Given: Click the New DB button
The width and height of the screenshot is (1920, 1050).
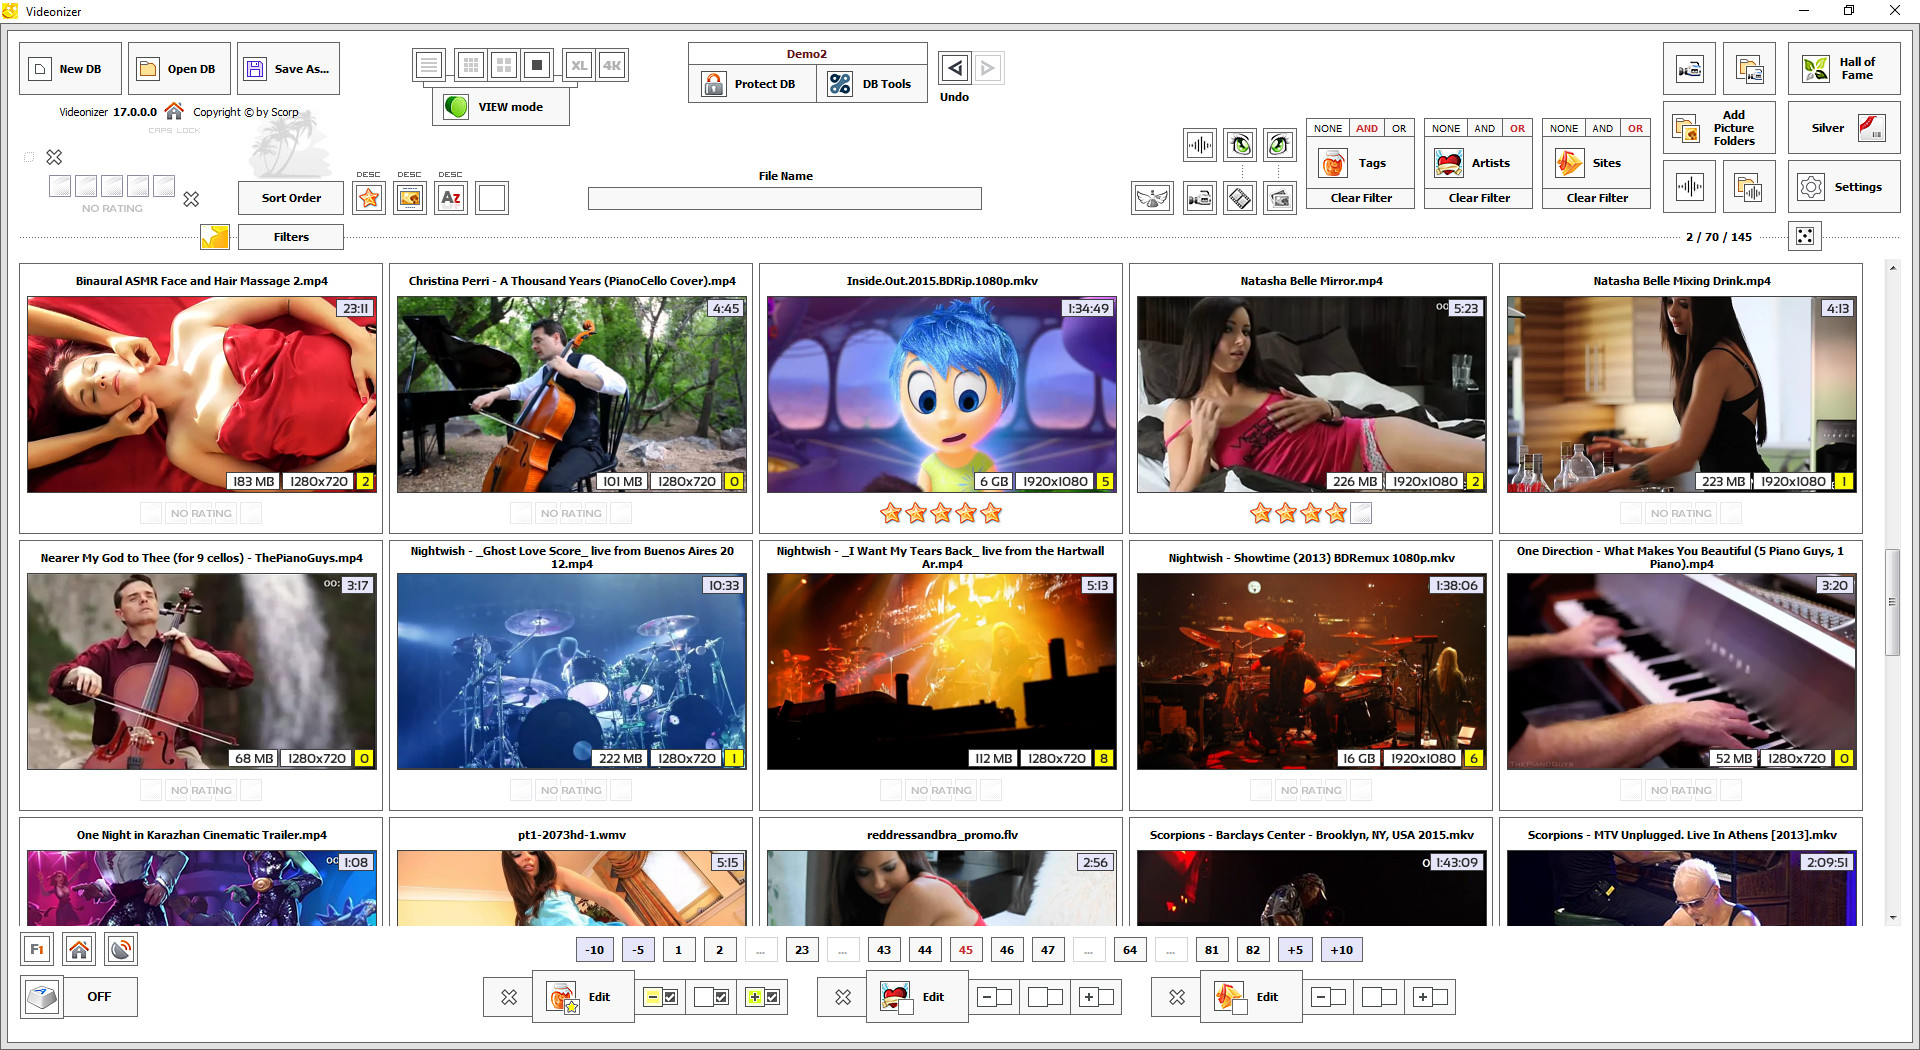Looking at the screenshot, I should (x=70, y=69).
